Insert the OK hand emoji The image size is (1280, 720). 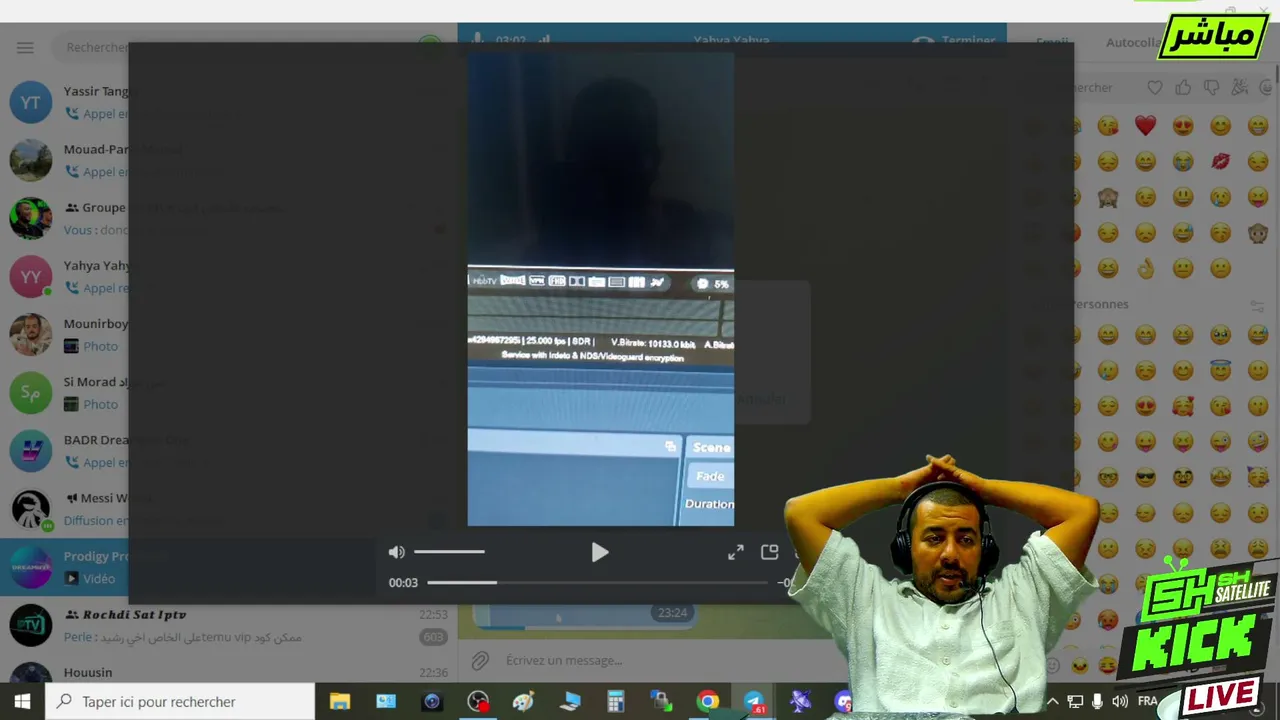point(1145,268)
